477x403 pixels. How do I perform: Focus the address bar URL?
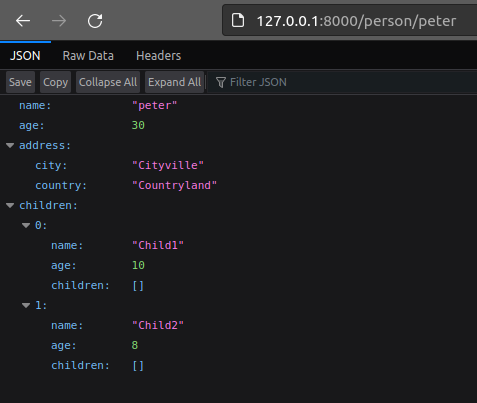(x=356, y=21)
